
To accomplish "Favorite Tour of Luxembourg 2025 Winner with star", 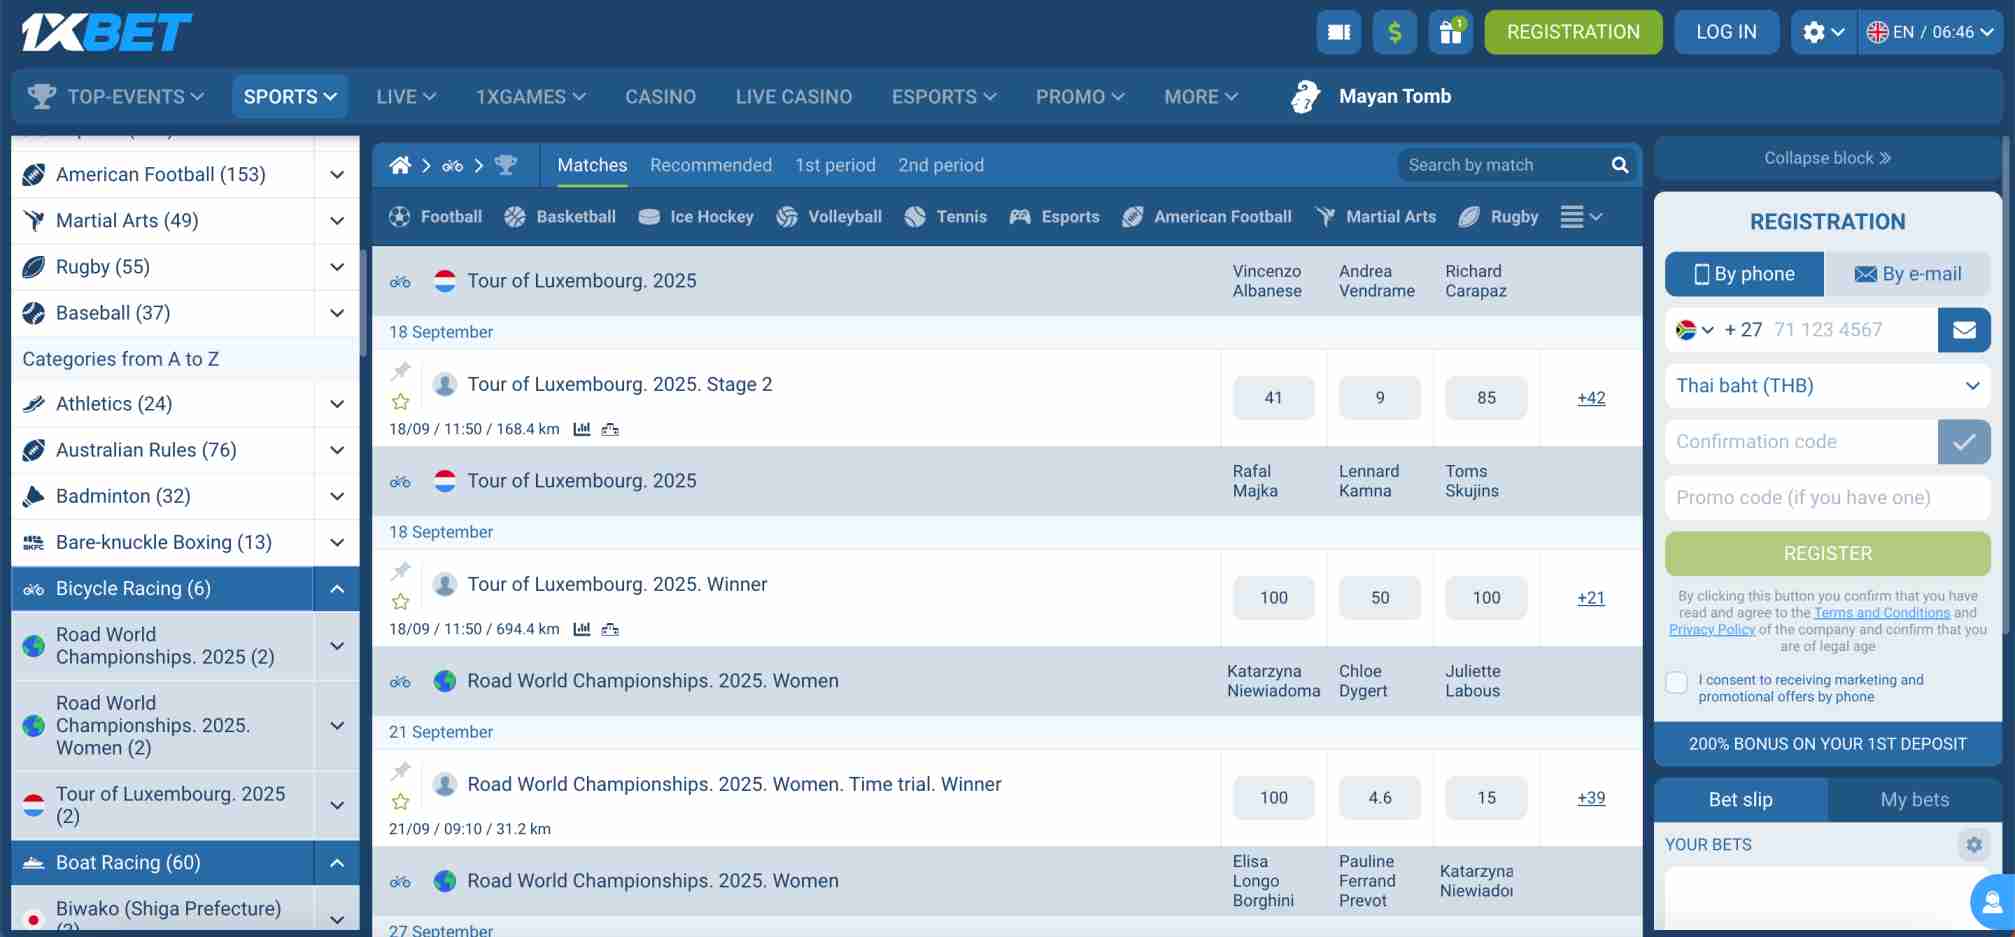I will pos(400,602).
